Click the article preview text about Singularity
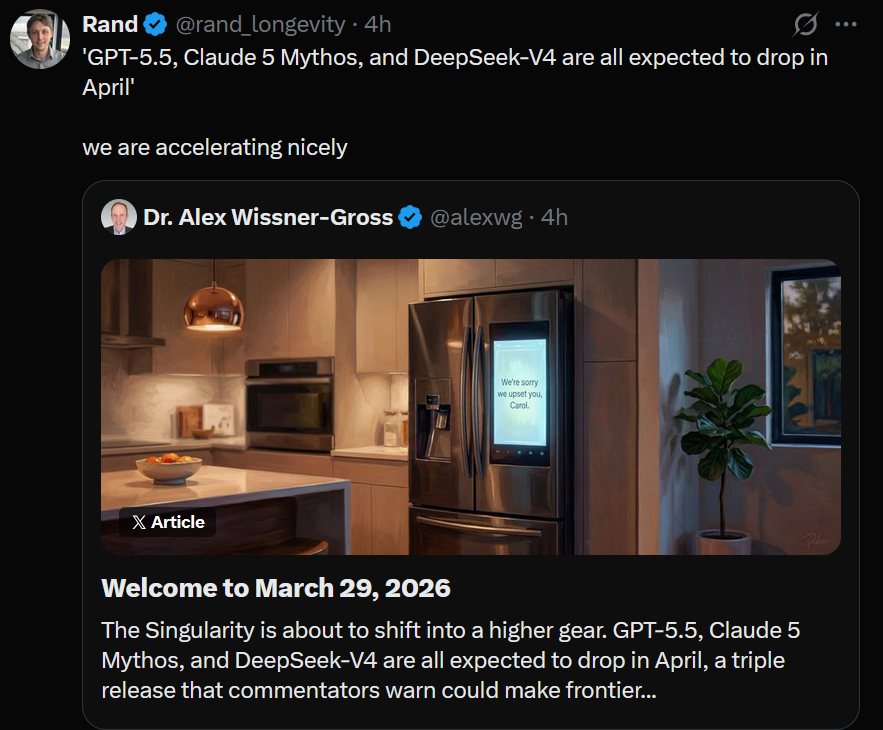 pos(451,660)
